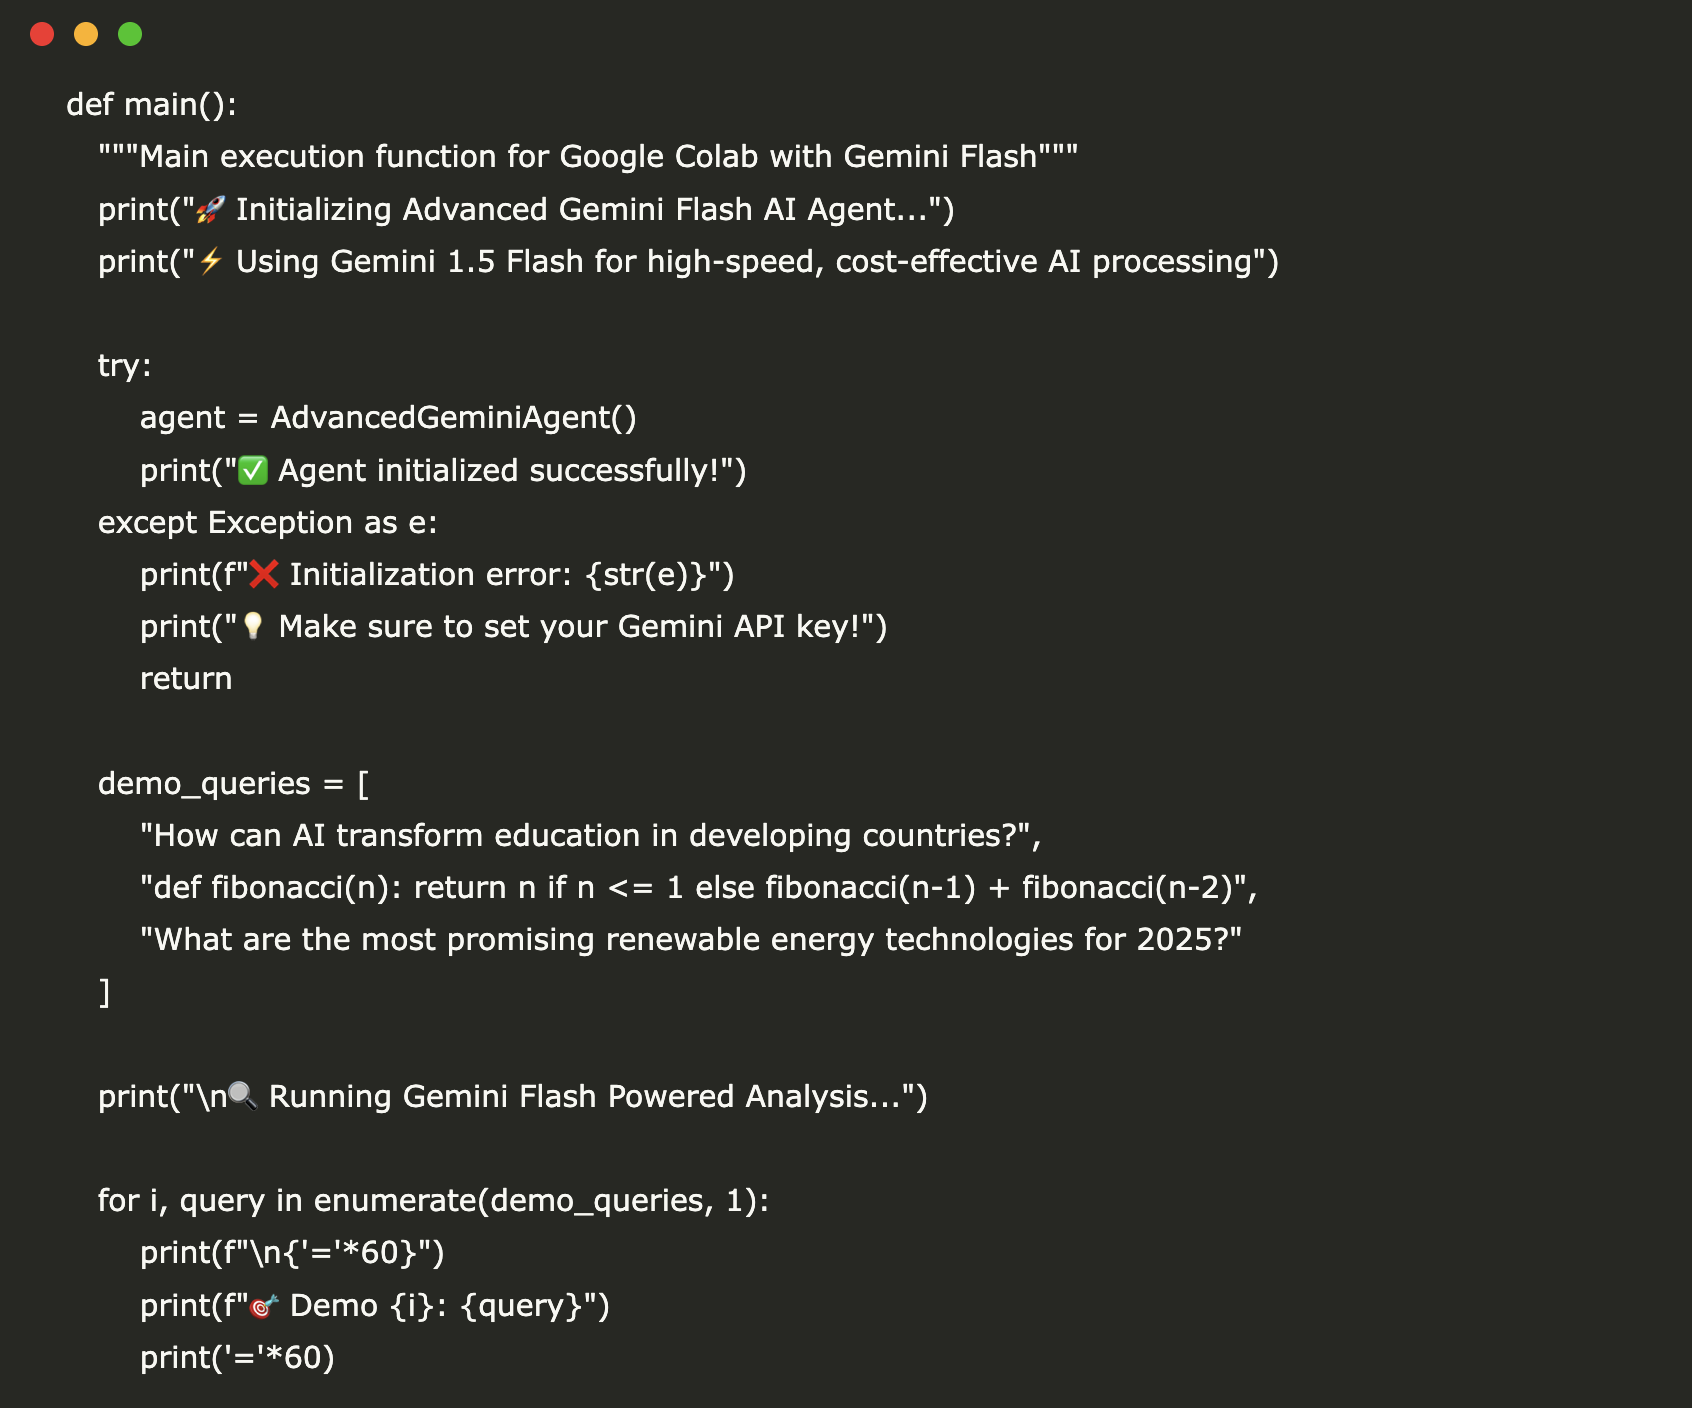Click the 'AdvancedGeminiAgent()' call

click(x=453, y=418)
